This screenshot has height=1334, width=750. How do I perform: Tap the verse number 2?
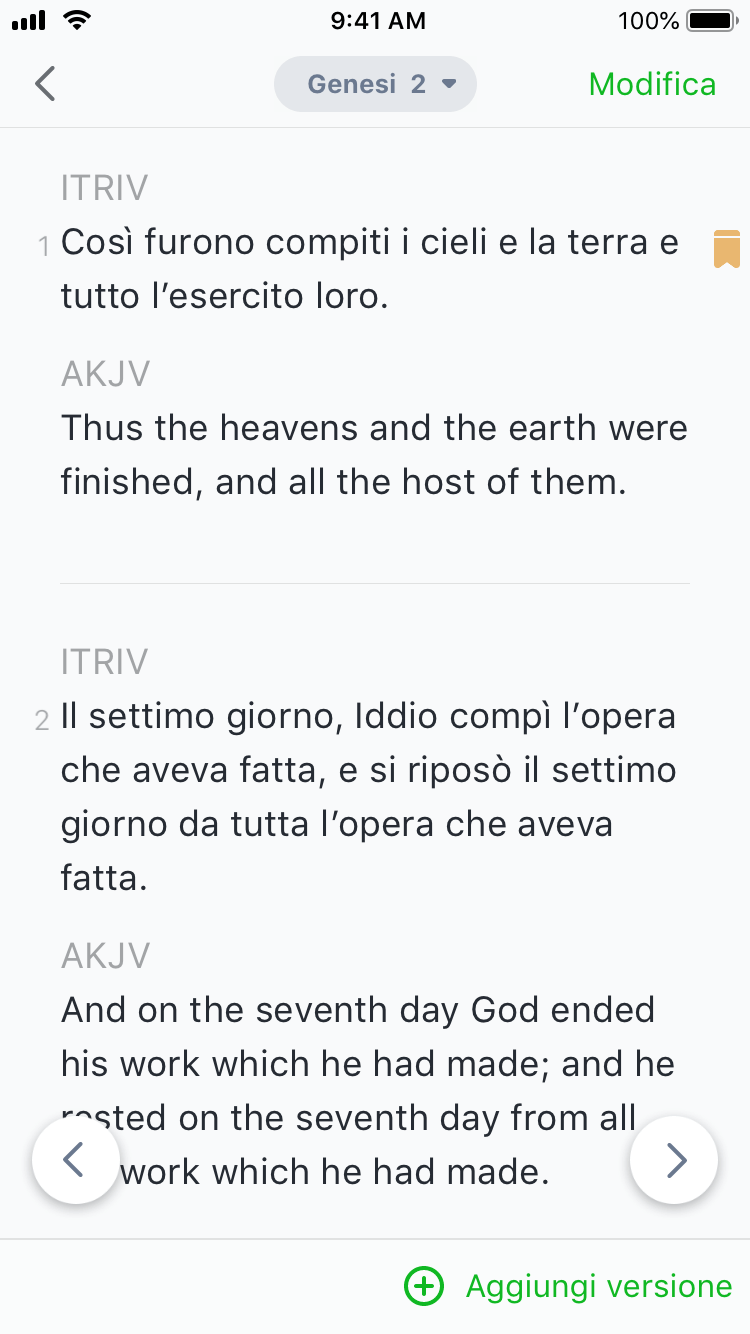coord(42,721)
